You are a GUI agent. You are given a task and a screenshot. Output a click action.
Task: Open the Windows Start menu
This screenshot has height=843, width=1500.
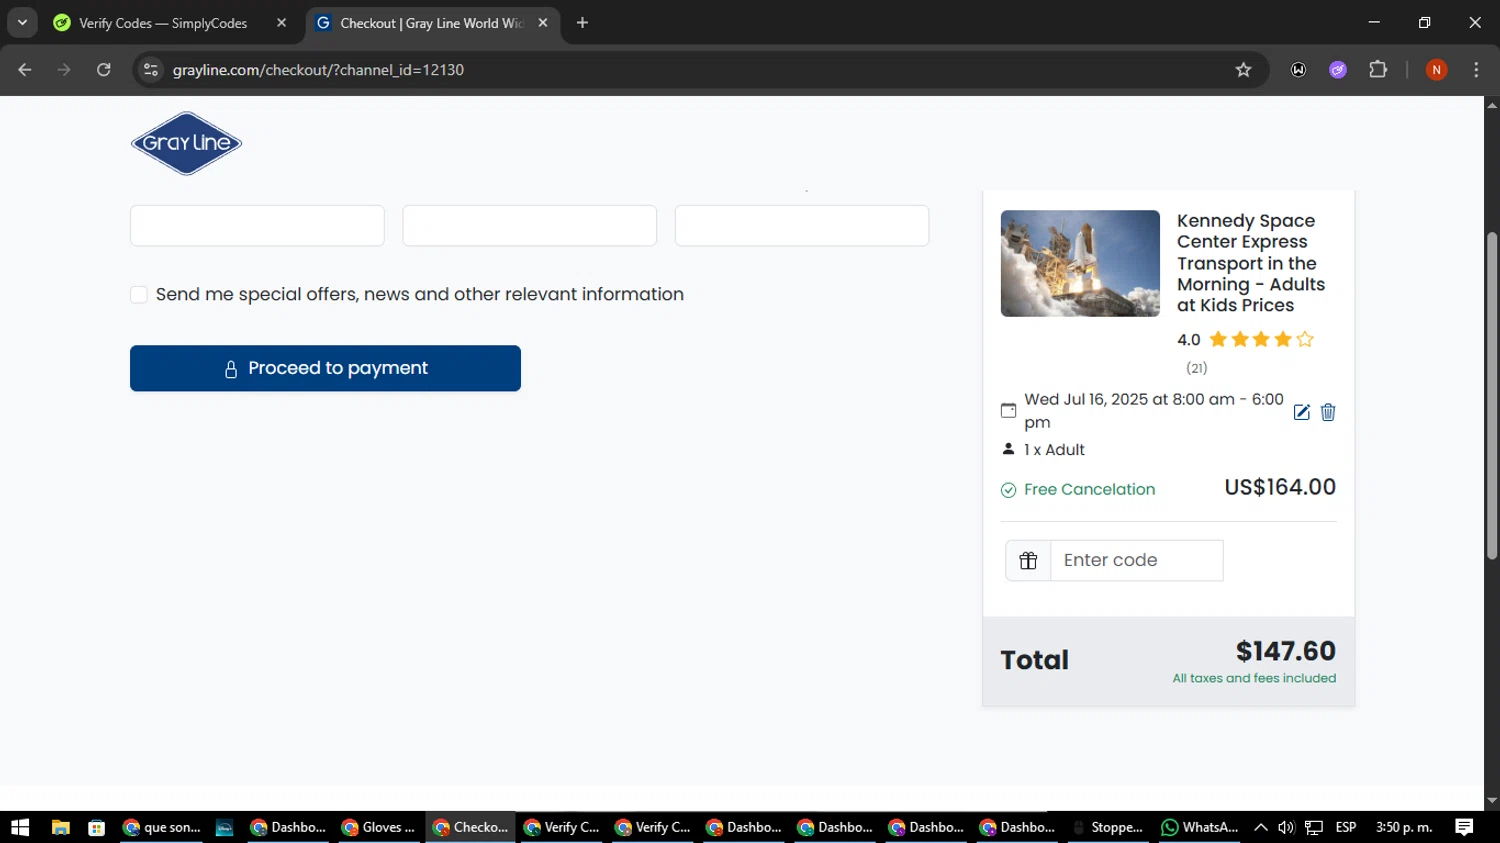(x=20, y=827)
